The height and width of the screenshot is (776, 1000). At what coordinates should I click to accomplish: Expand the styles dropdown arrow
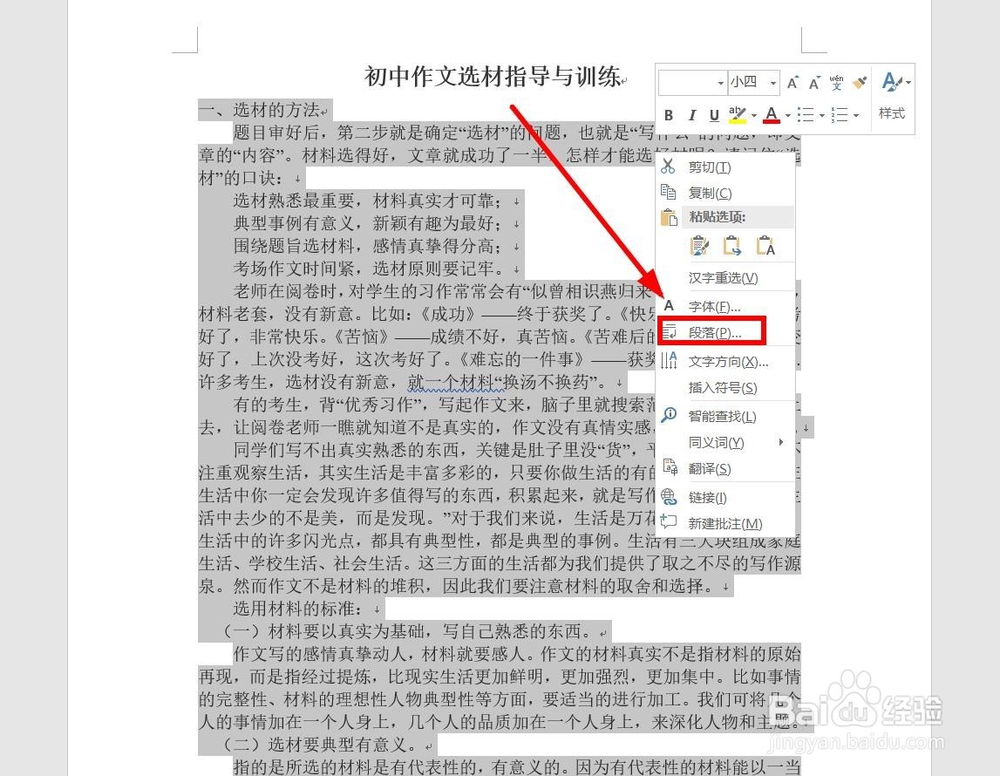908,82
